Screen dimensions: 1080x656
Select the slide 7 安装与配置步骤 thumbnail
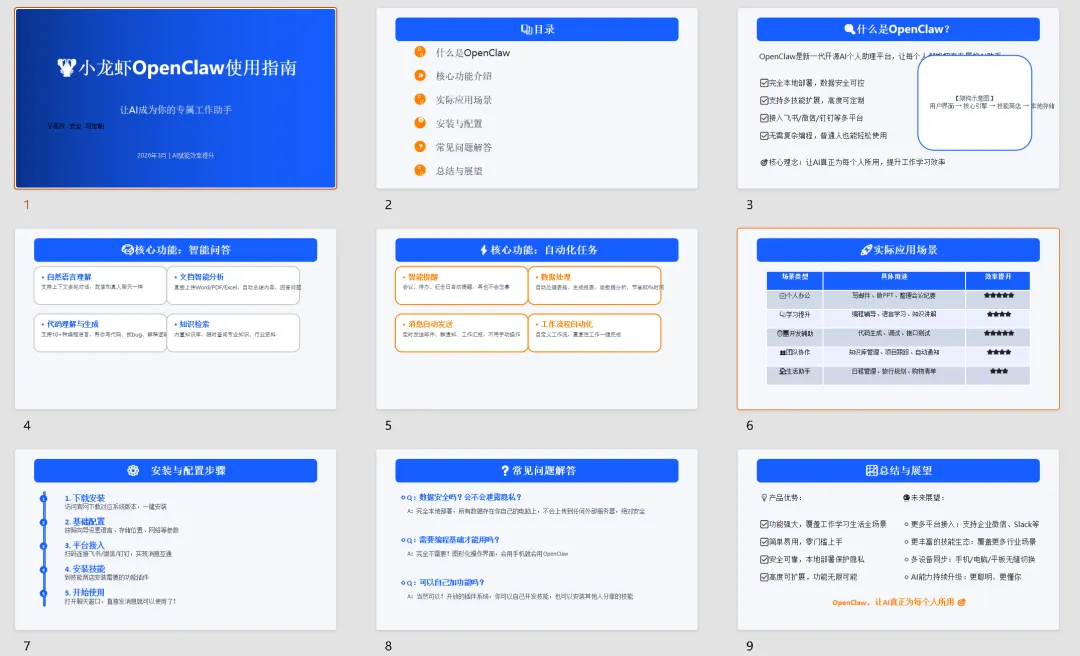click(x=176, y=540)
